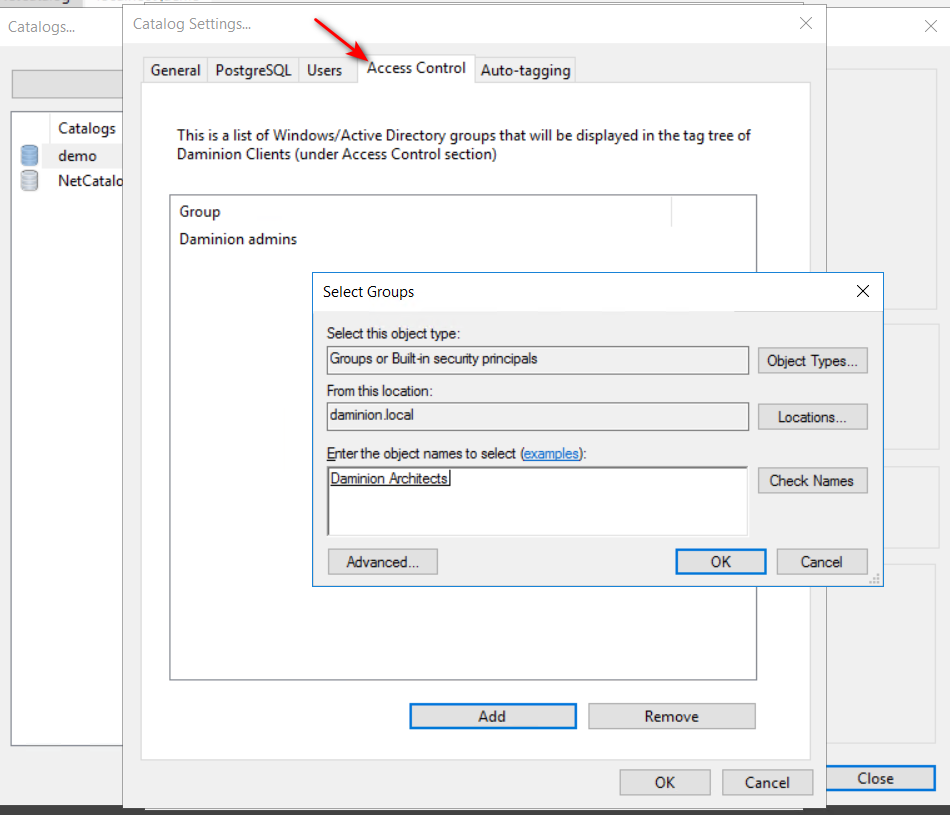
Task: Close the Catalog Settings window
Action: click(x=806, y=23)
